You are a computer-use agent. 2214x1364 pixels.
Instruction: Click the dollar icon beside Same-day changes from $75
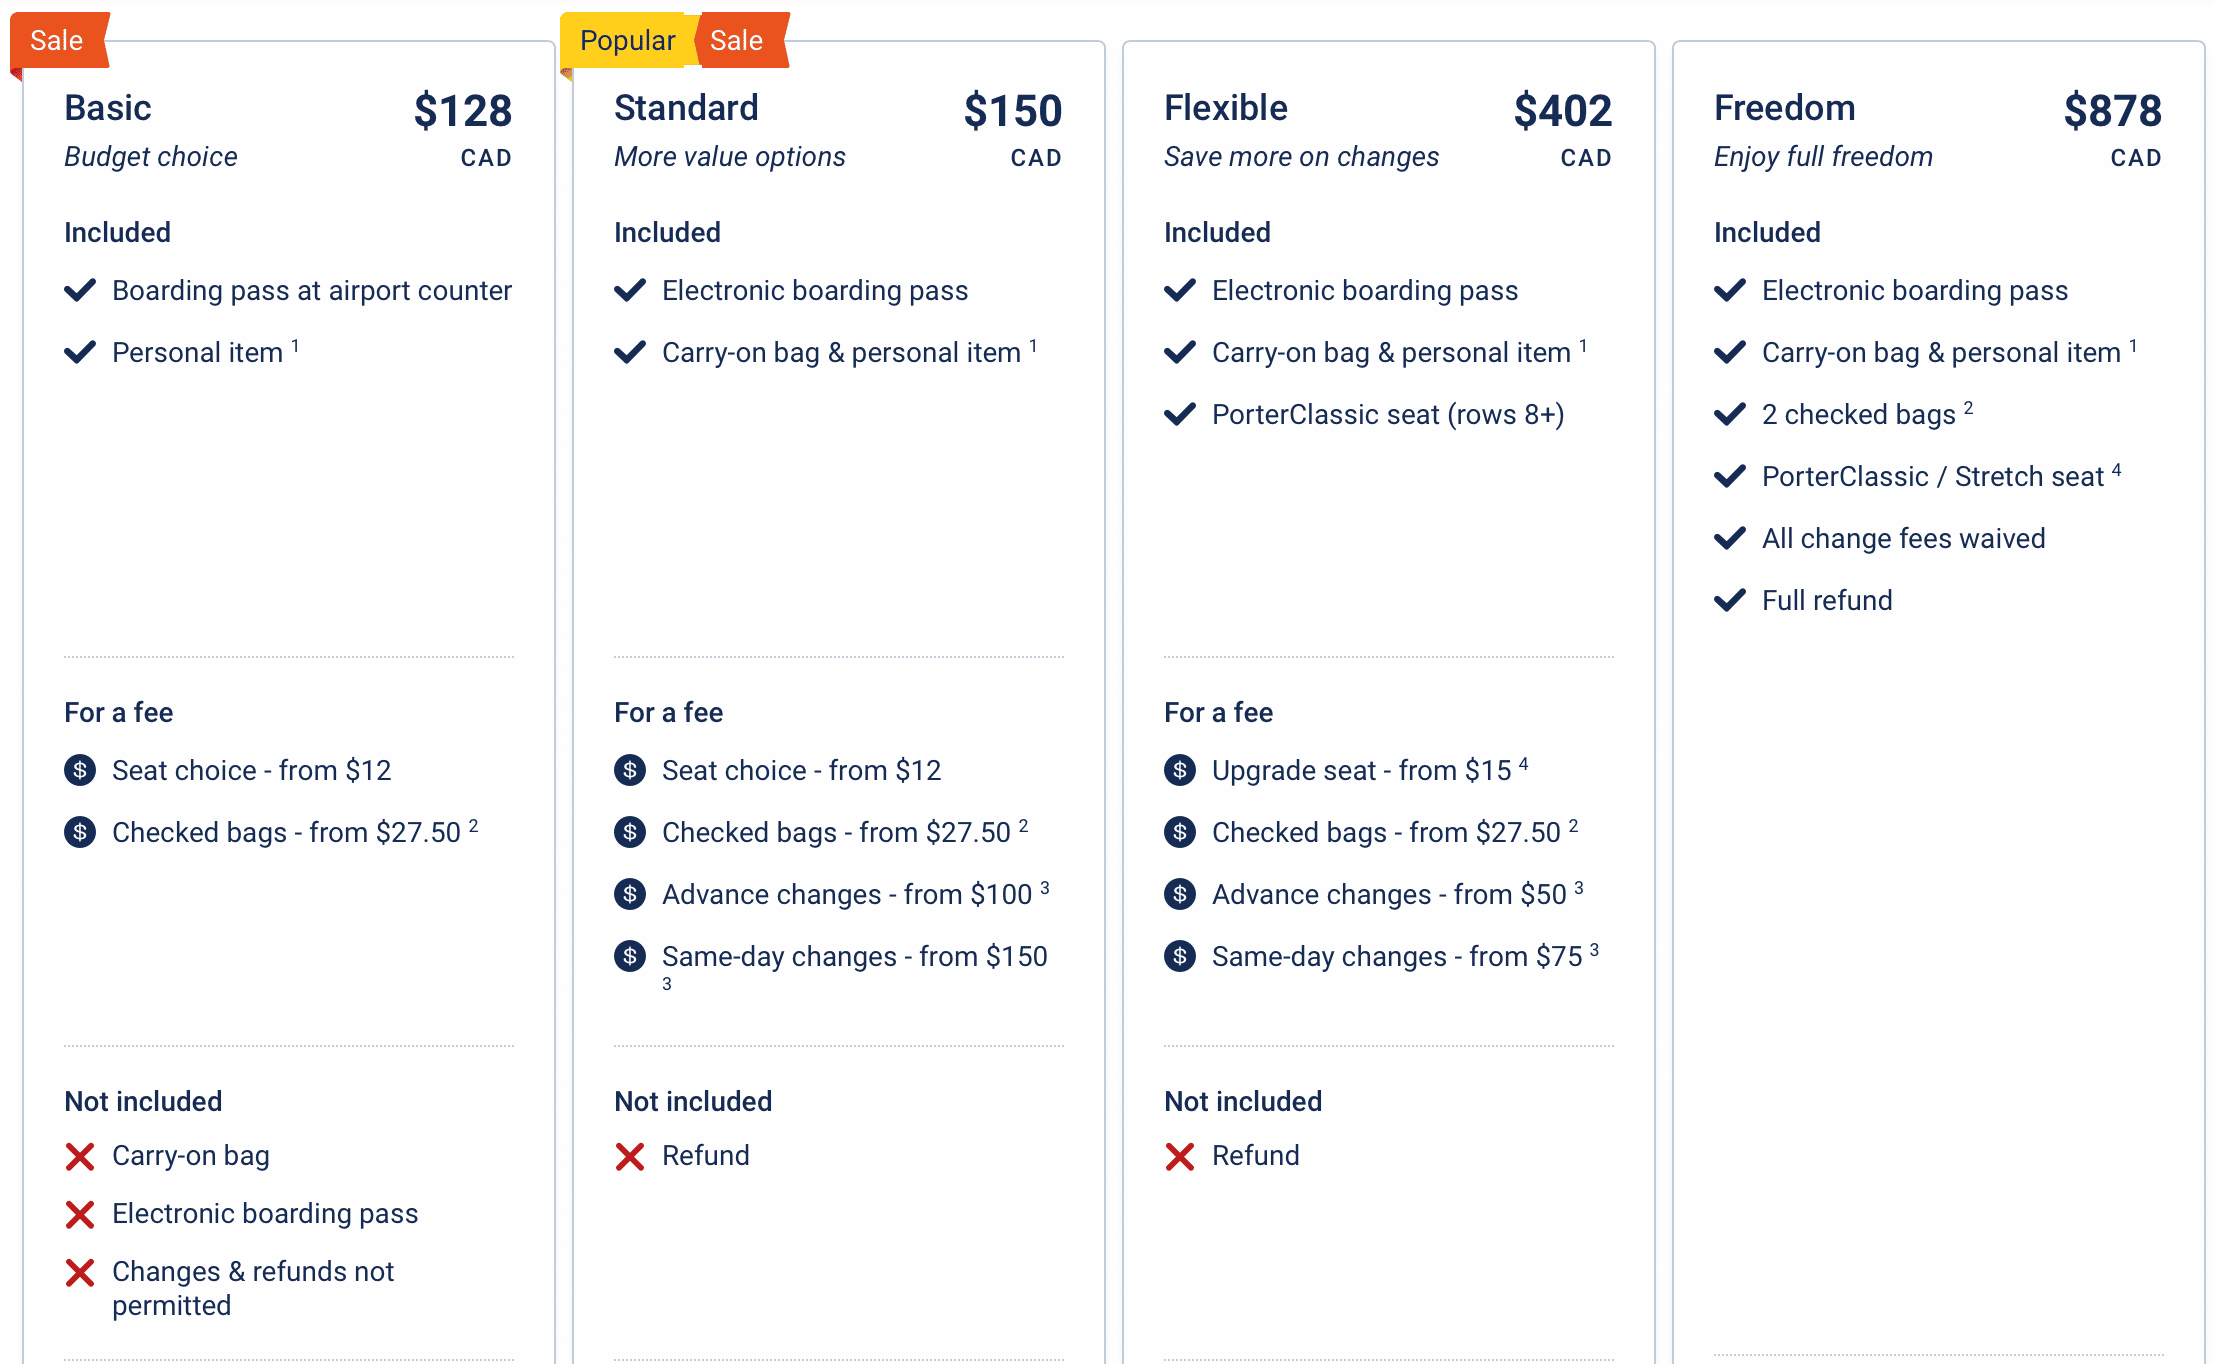pos(1180,956)
